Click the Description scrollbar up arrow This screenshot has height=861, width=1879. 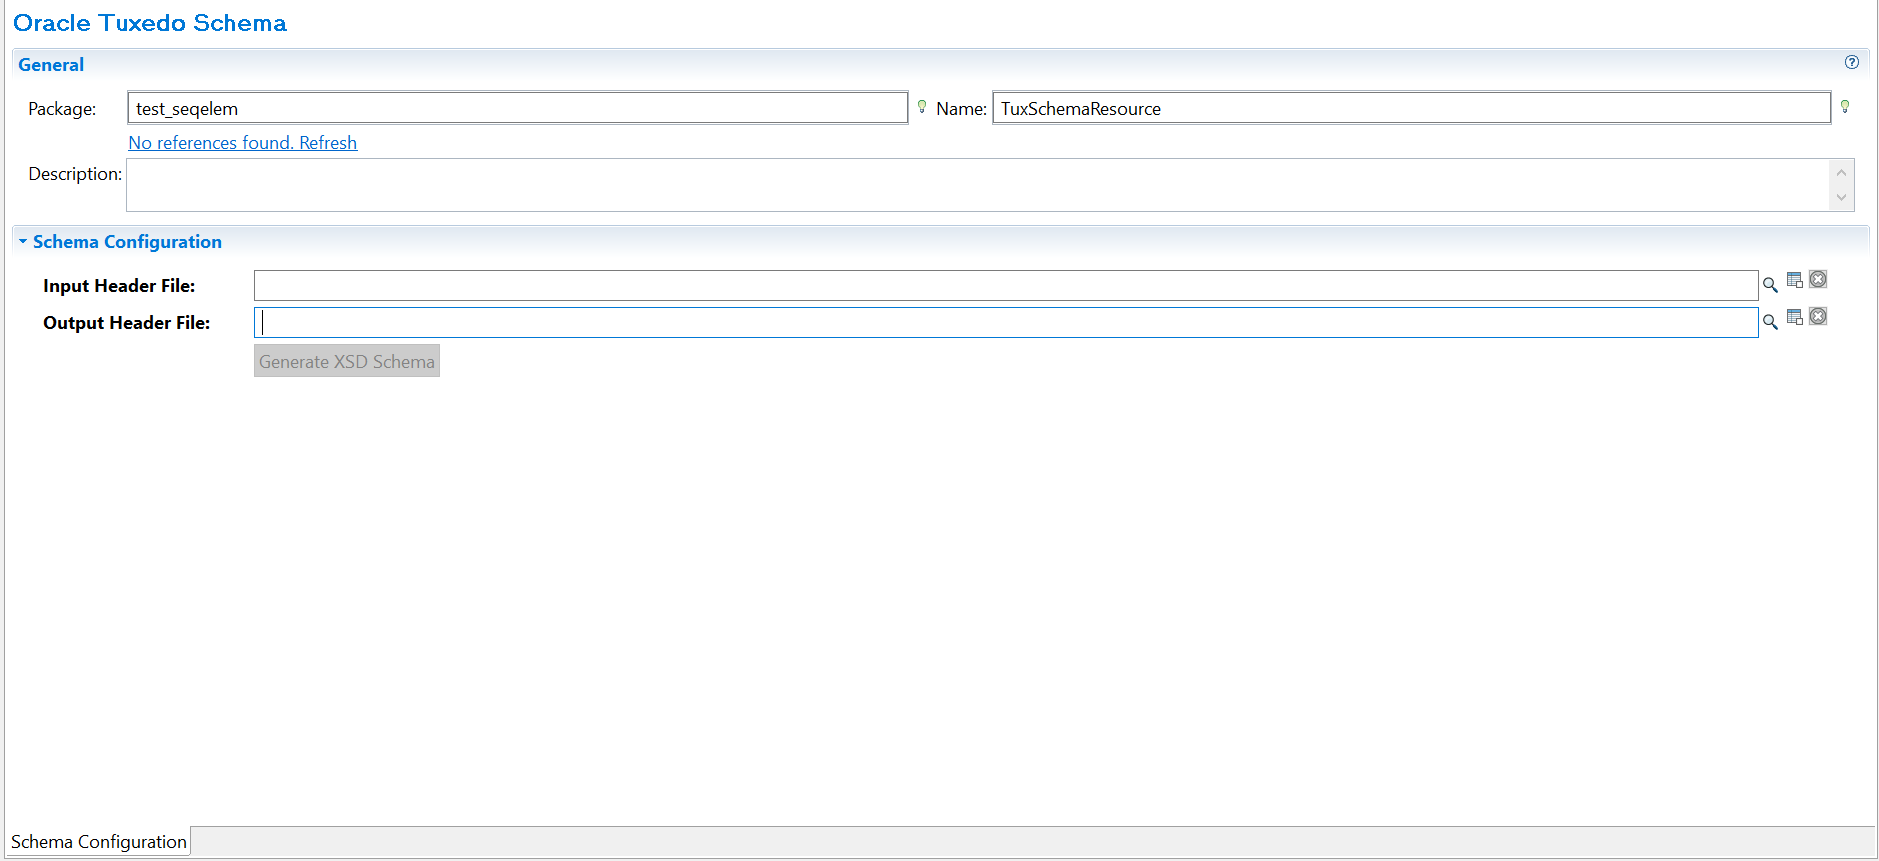[x=1841, y=172]
